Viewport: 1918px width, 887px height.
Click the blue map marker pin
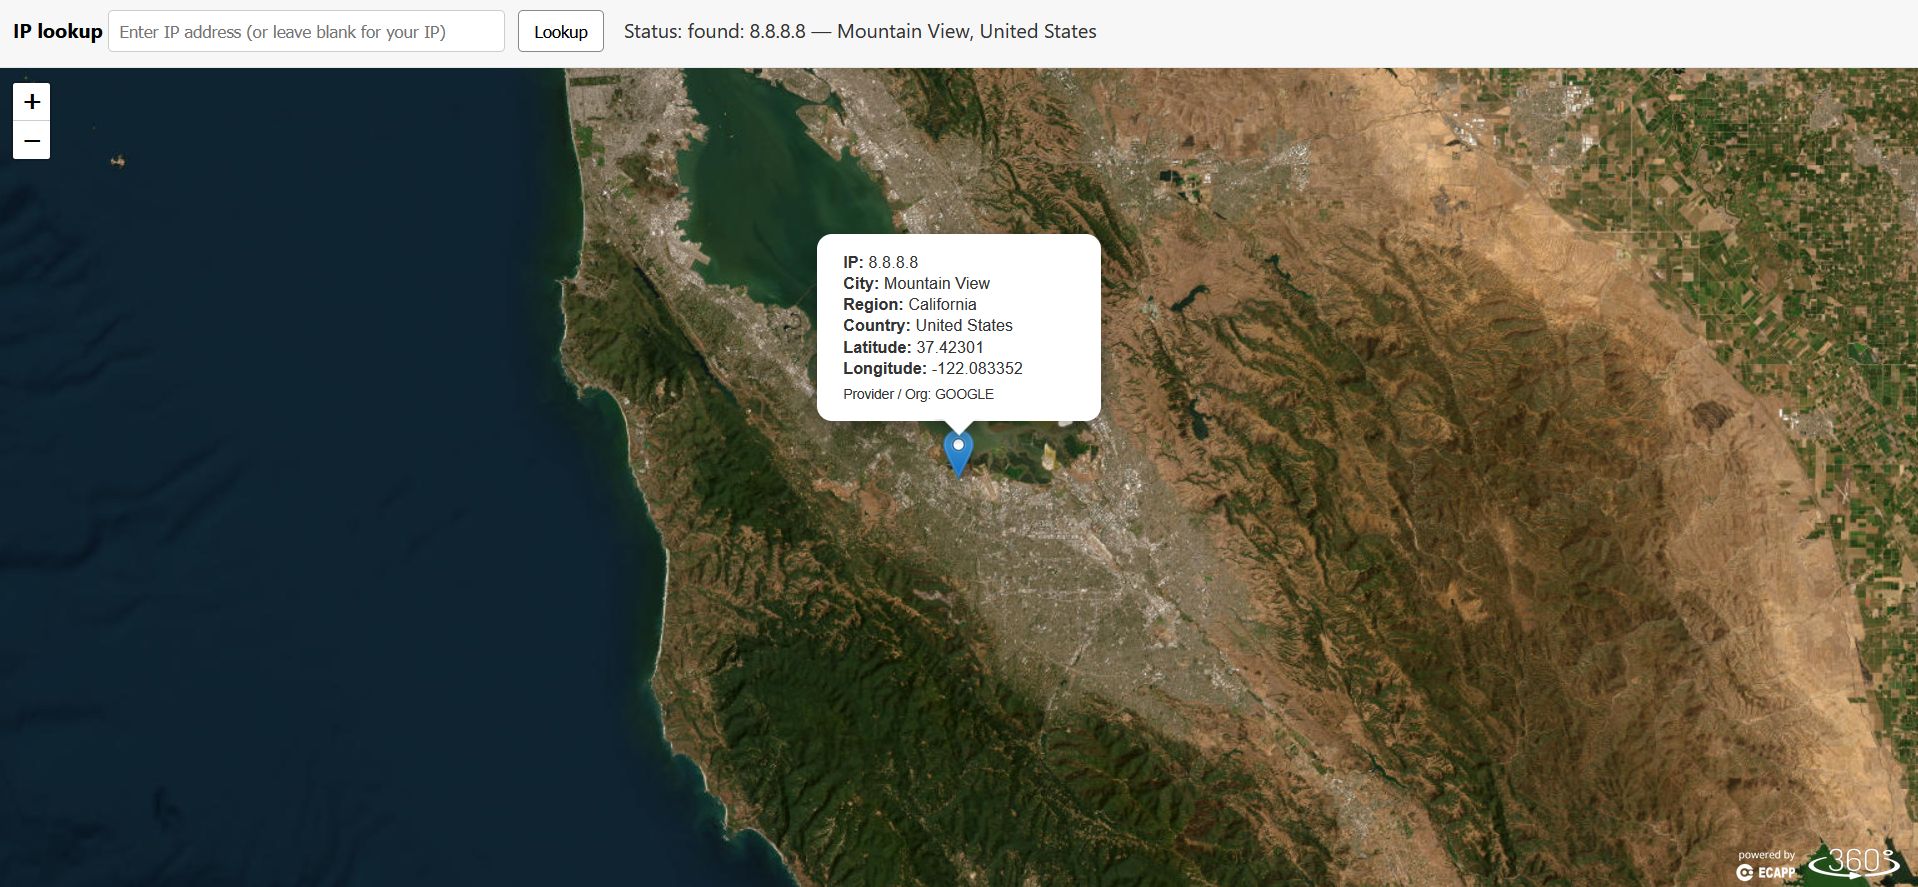coord(958,452)
